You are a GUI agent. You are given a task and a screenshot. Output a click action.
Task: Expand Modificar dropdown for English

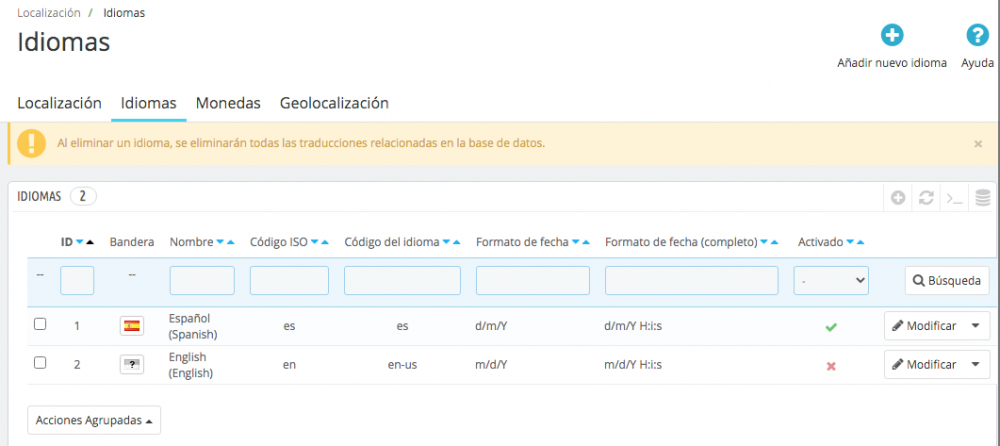point(976,365)
